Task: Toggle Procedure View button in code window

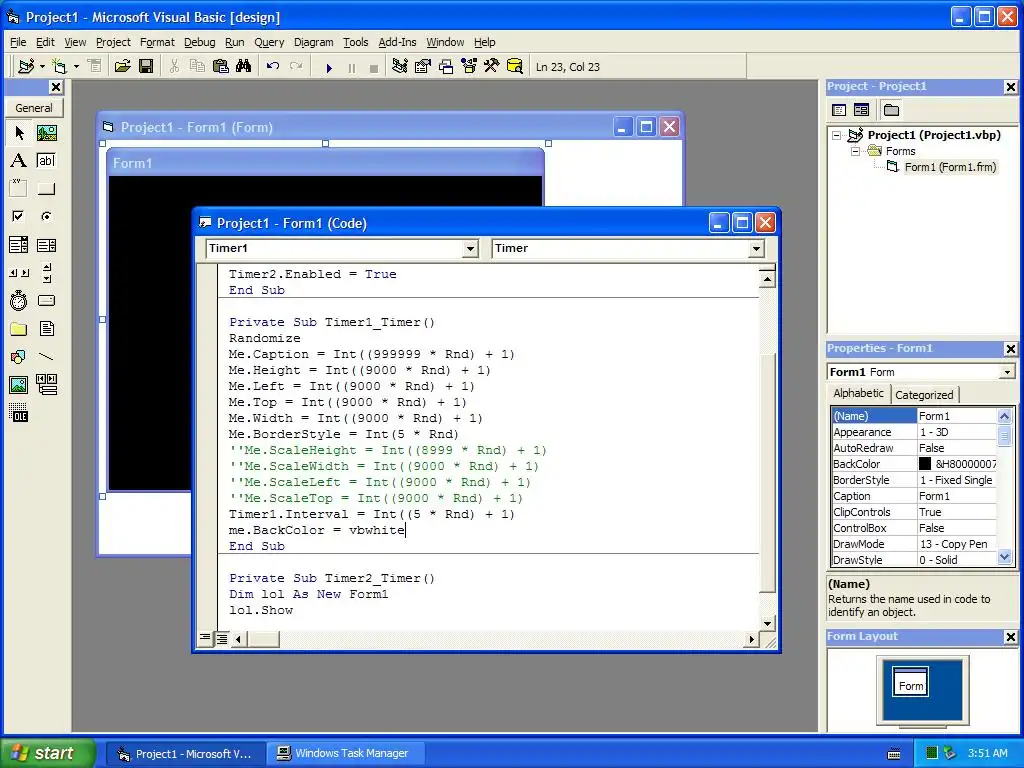Action: click(205, 638)
